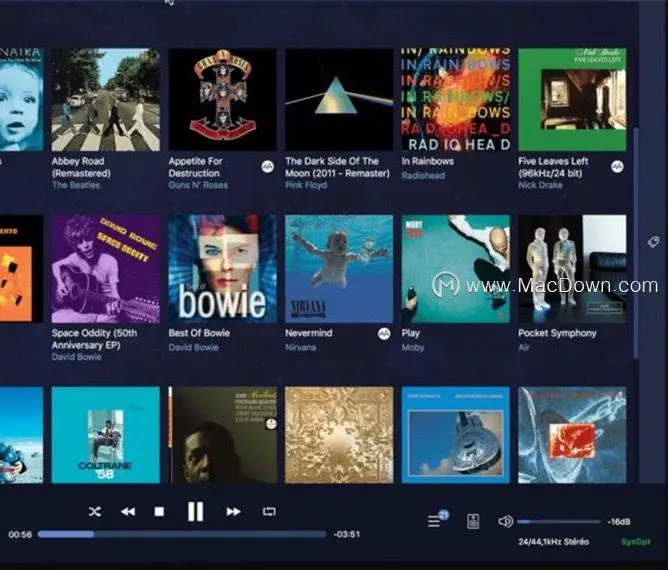Open In Rainbows album cover
The image size is (668, 570).
(455, 100)
